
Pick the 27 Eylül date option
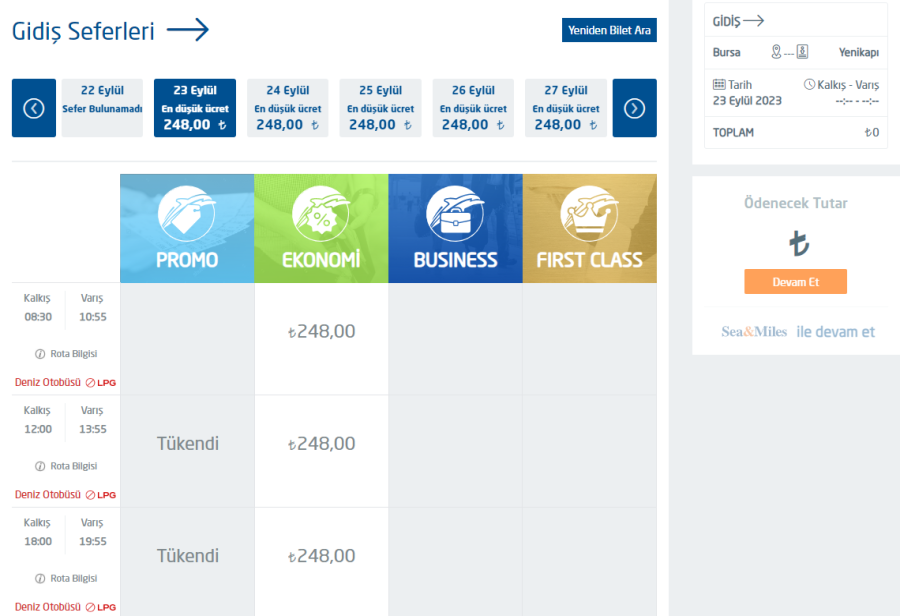[566, 108]
